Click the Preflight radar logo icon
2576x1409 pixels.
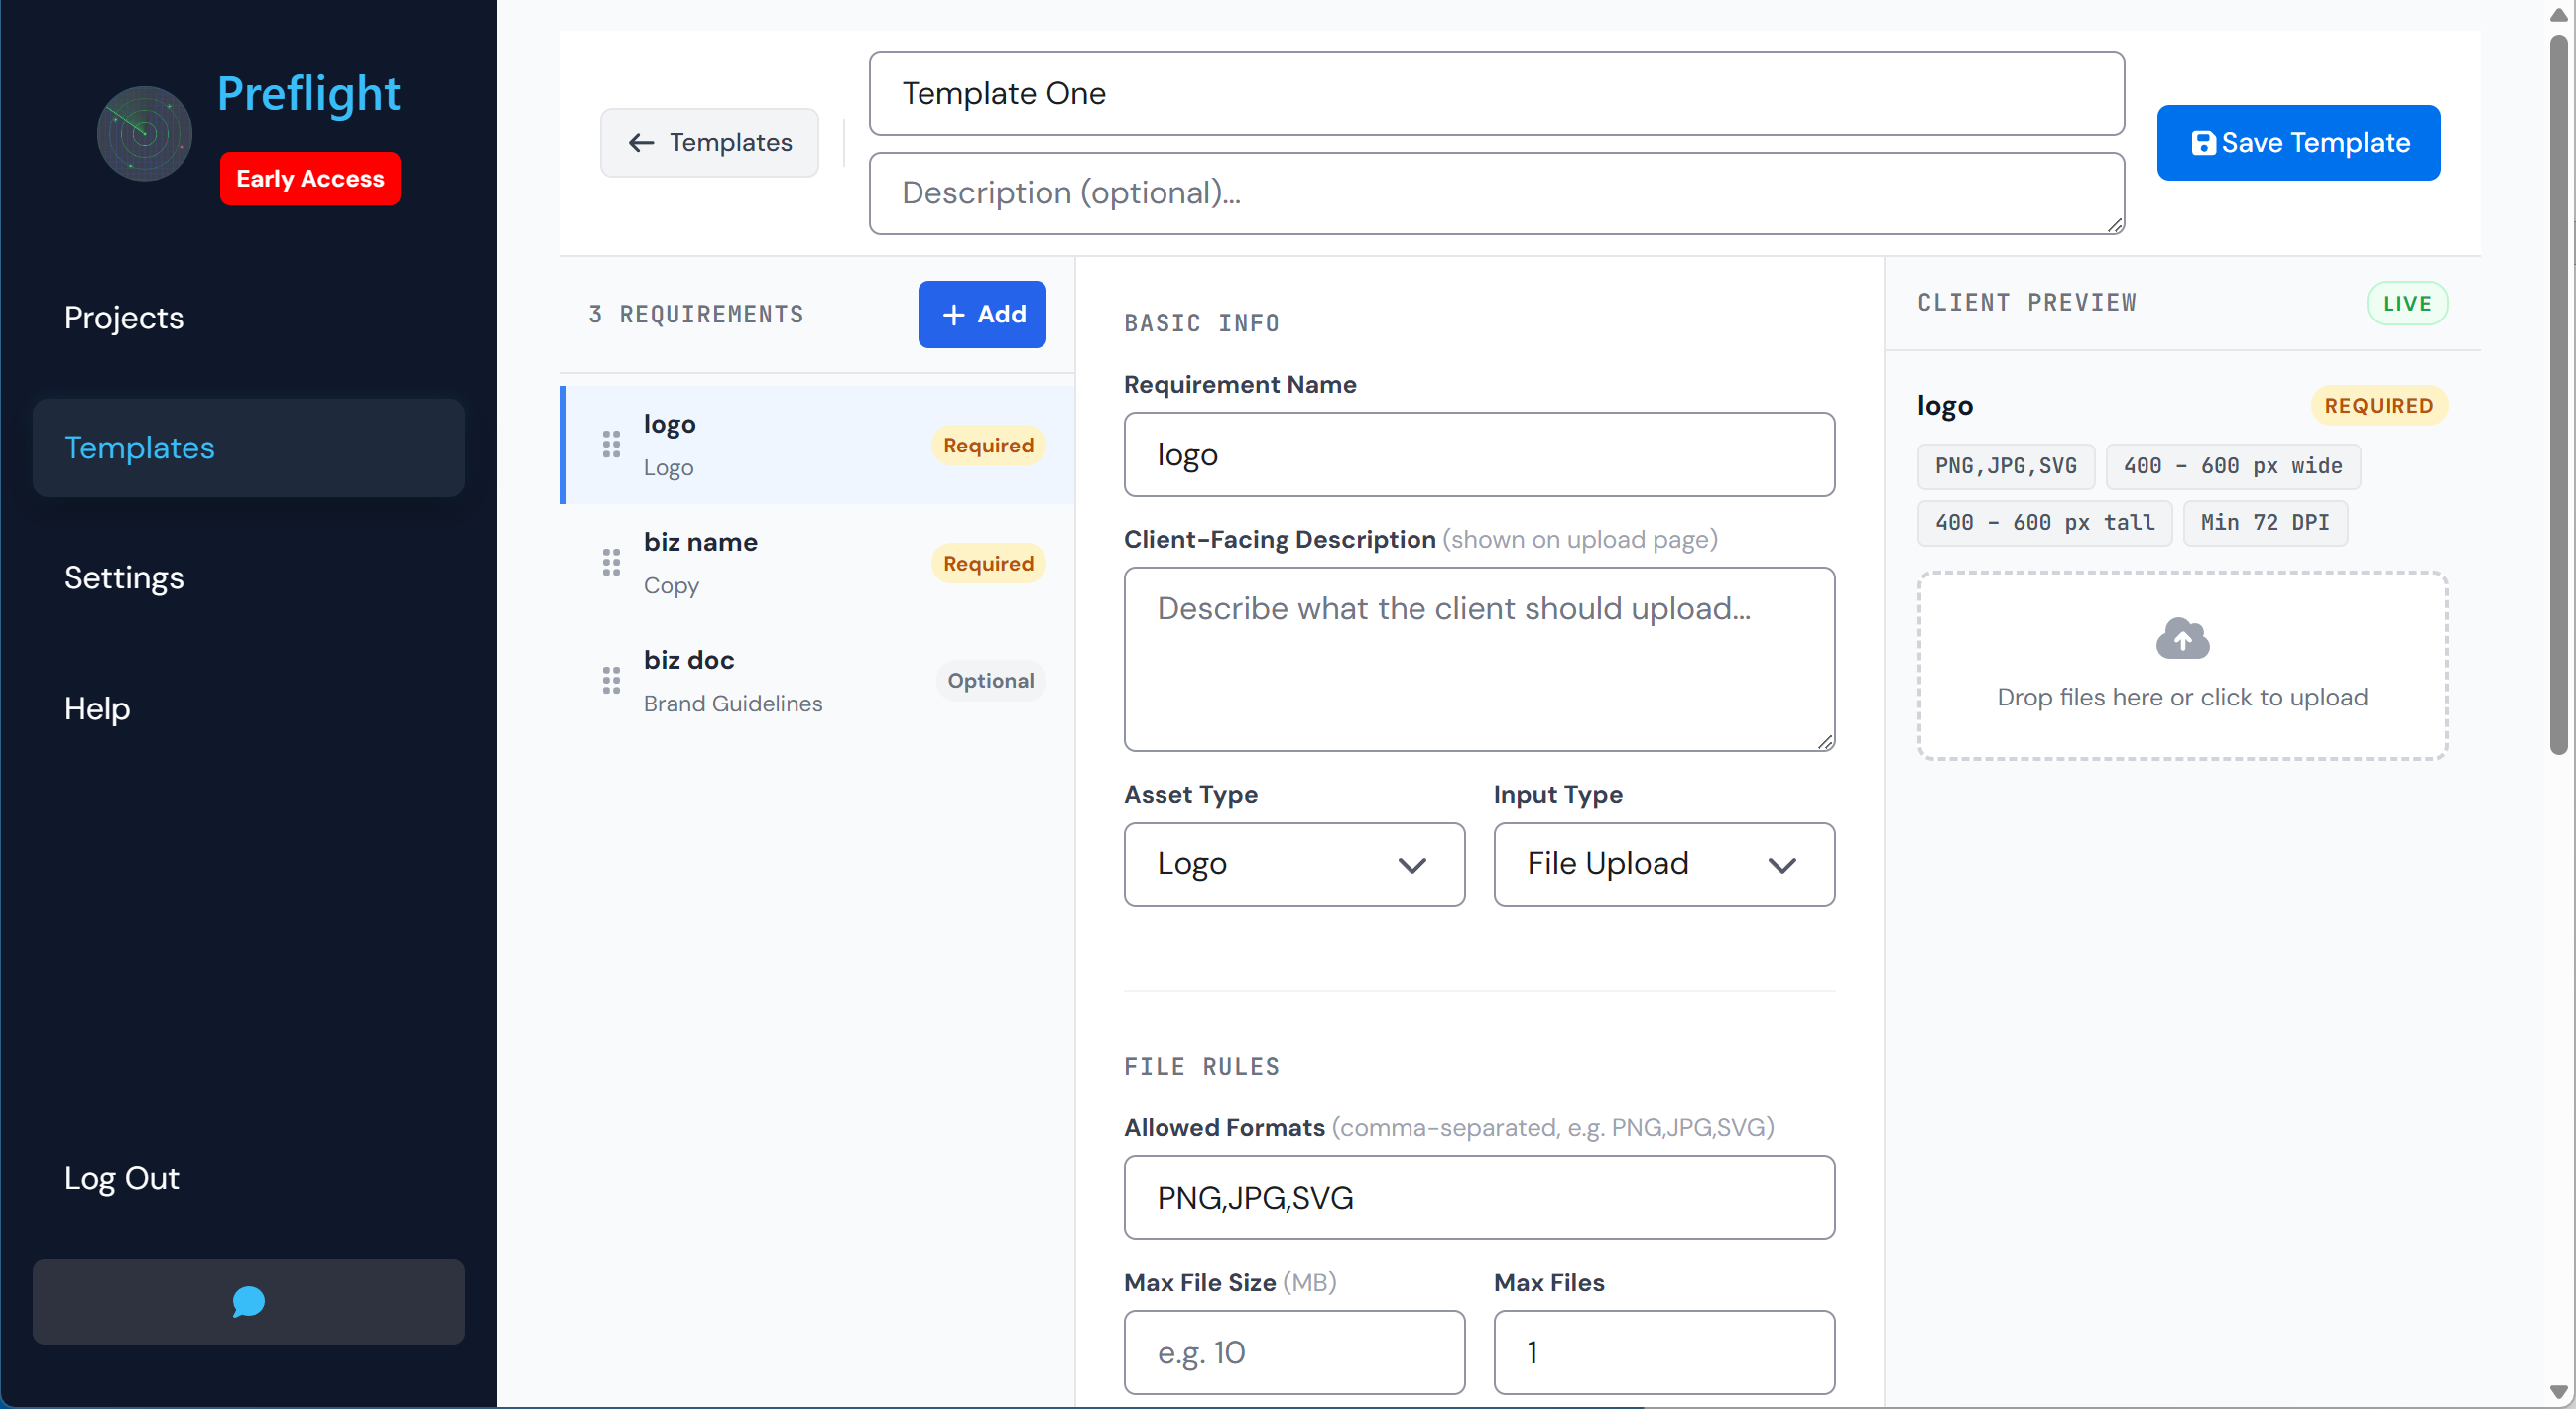coord(143,132)
